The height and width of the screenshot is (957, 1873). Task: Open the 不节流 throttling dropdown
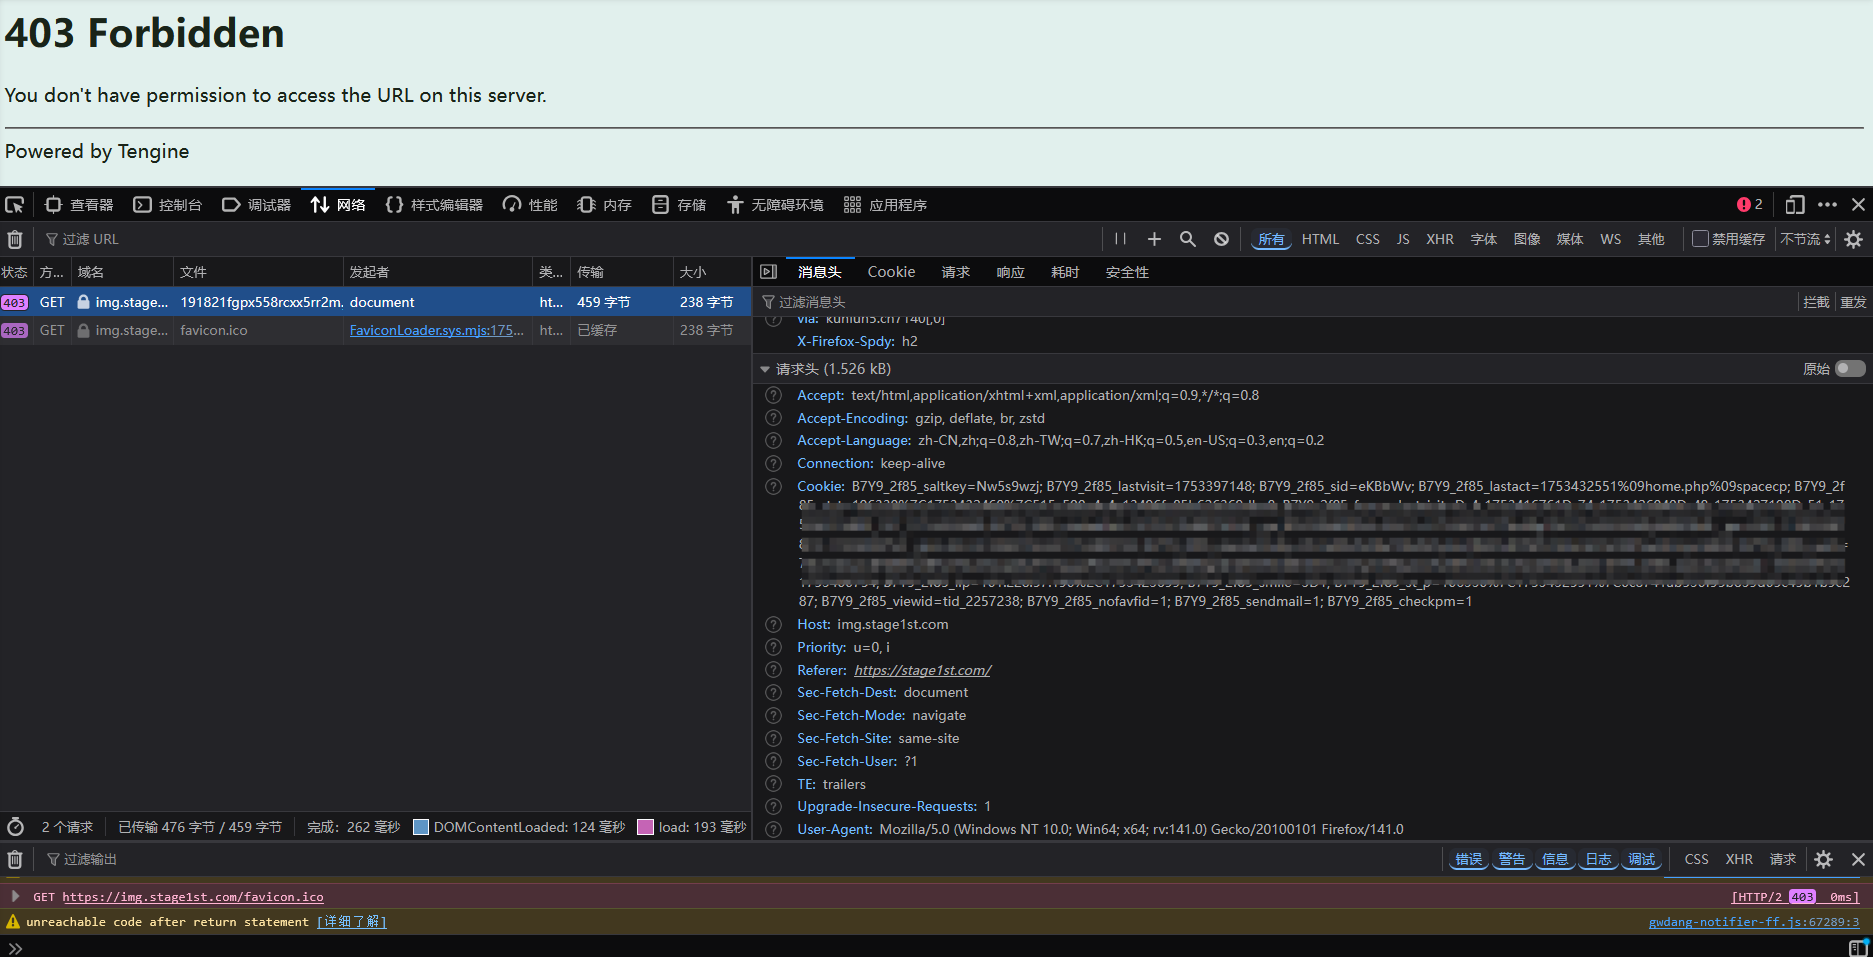(x=1805, y=240)
